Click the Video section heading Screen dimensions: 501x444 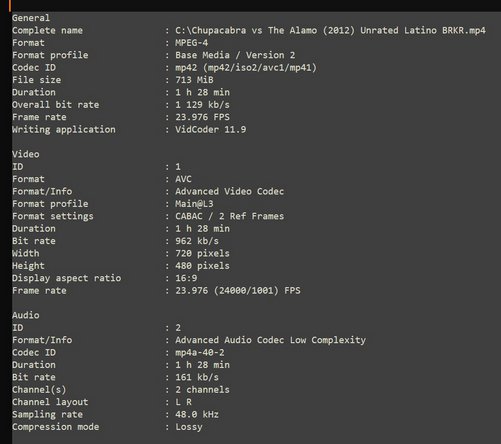(x=26, y=154)
